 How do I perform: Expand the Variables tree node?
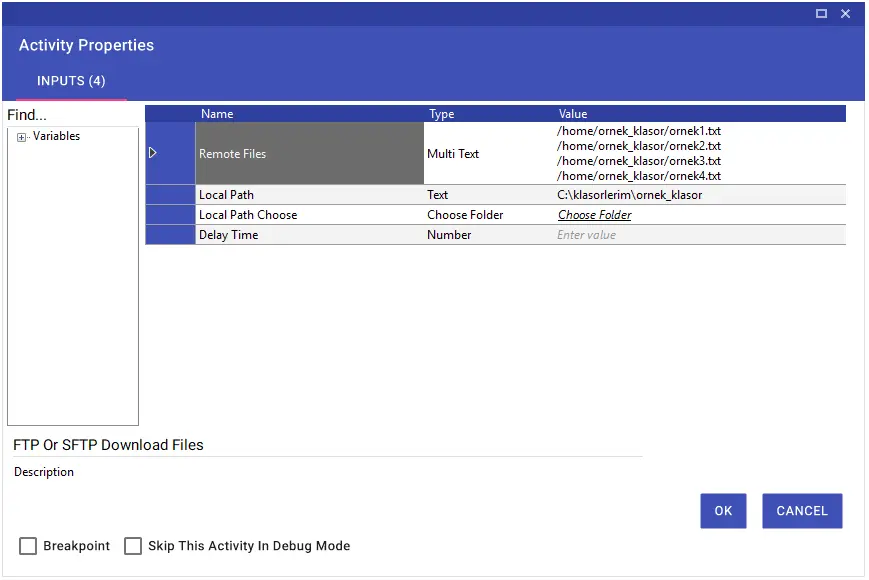[x=21, y=137]
